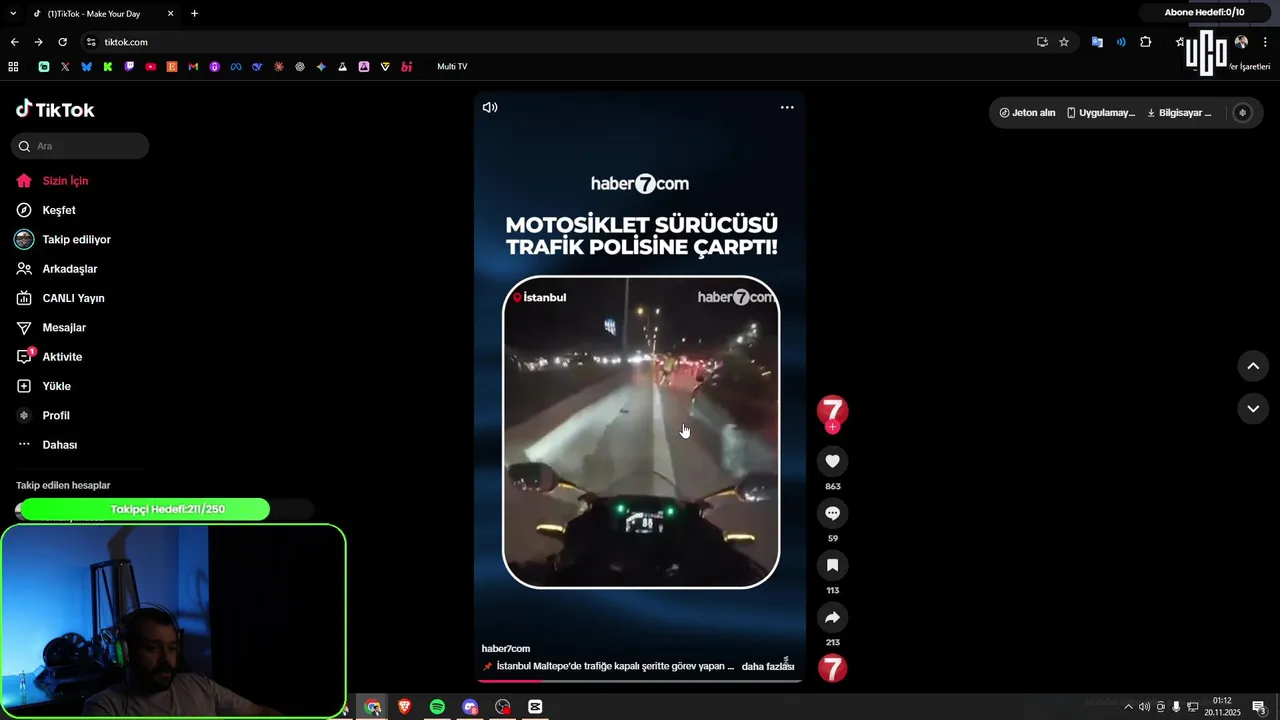
Task: Open a new browser tab
Action: pos(194,13)
